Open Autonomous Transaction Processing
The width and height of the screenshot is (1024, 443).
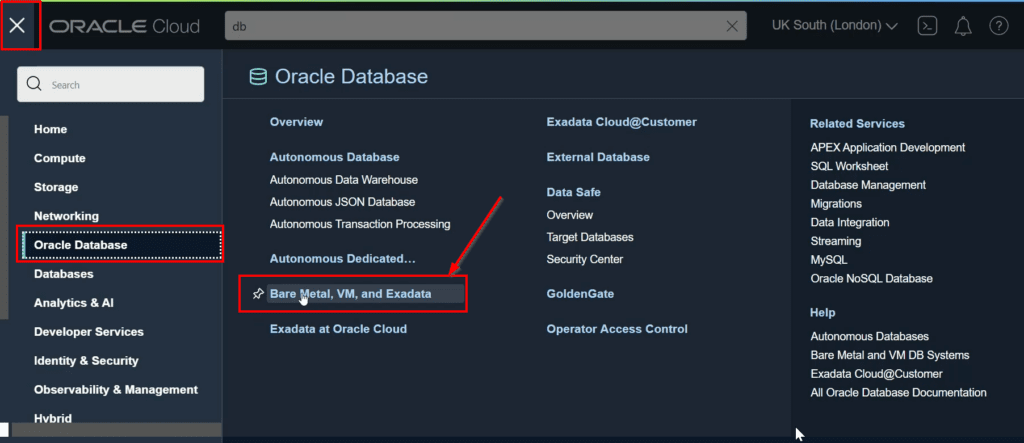tap(360, 224)
